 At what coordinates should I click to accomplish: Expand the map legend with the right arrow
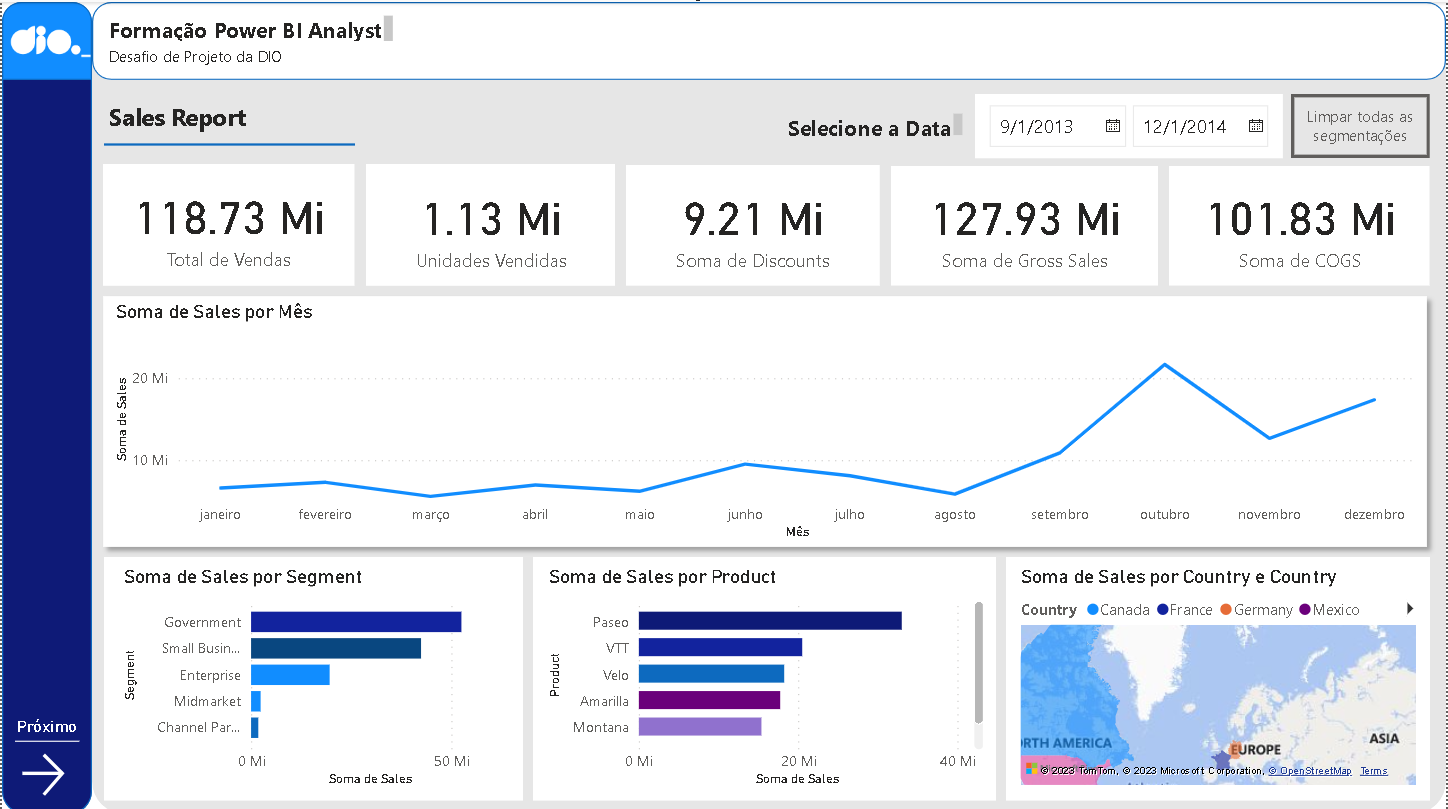click(x=1411, y=608)
